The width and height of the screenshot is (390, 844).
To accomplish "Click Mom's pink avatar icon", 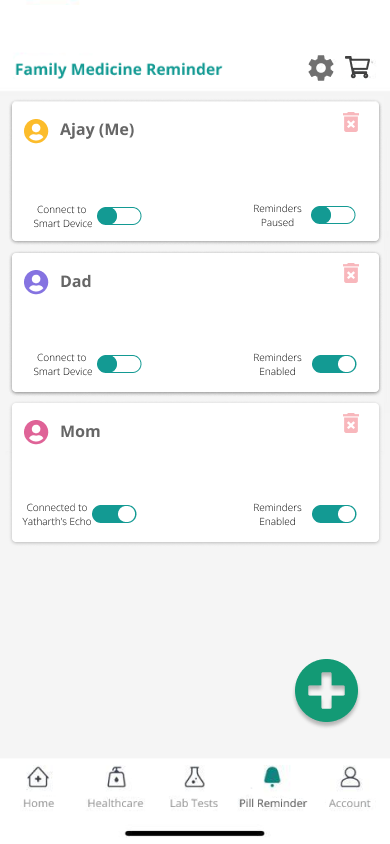I will click(36, 432).
